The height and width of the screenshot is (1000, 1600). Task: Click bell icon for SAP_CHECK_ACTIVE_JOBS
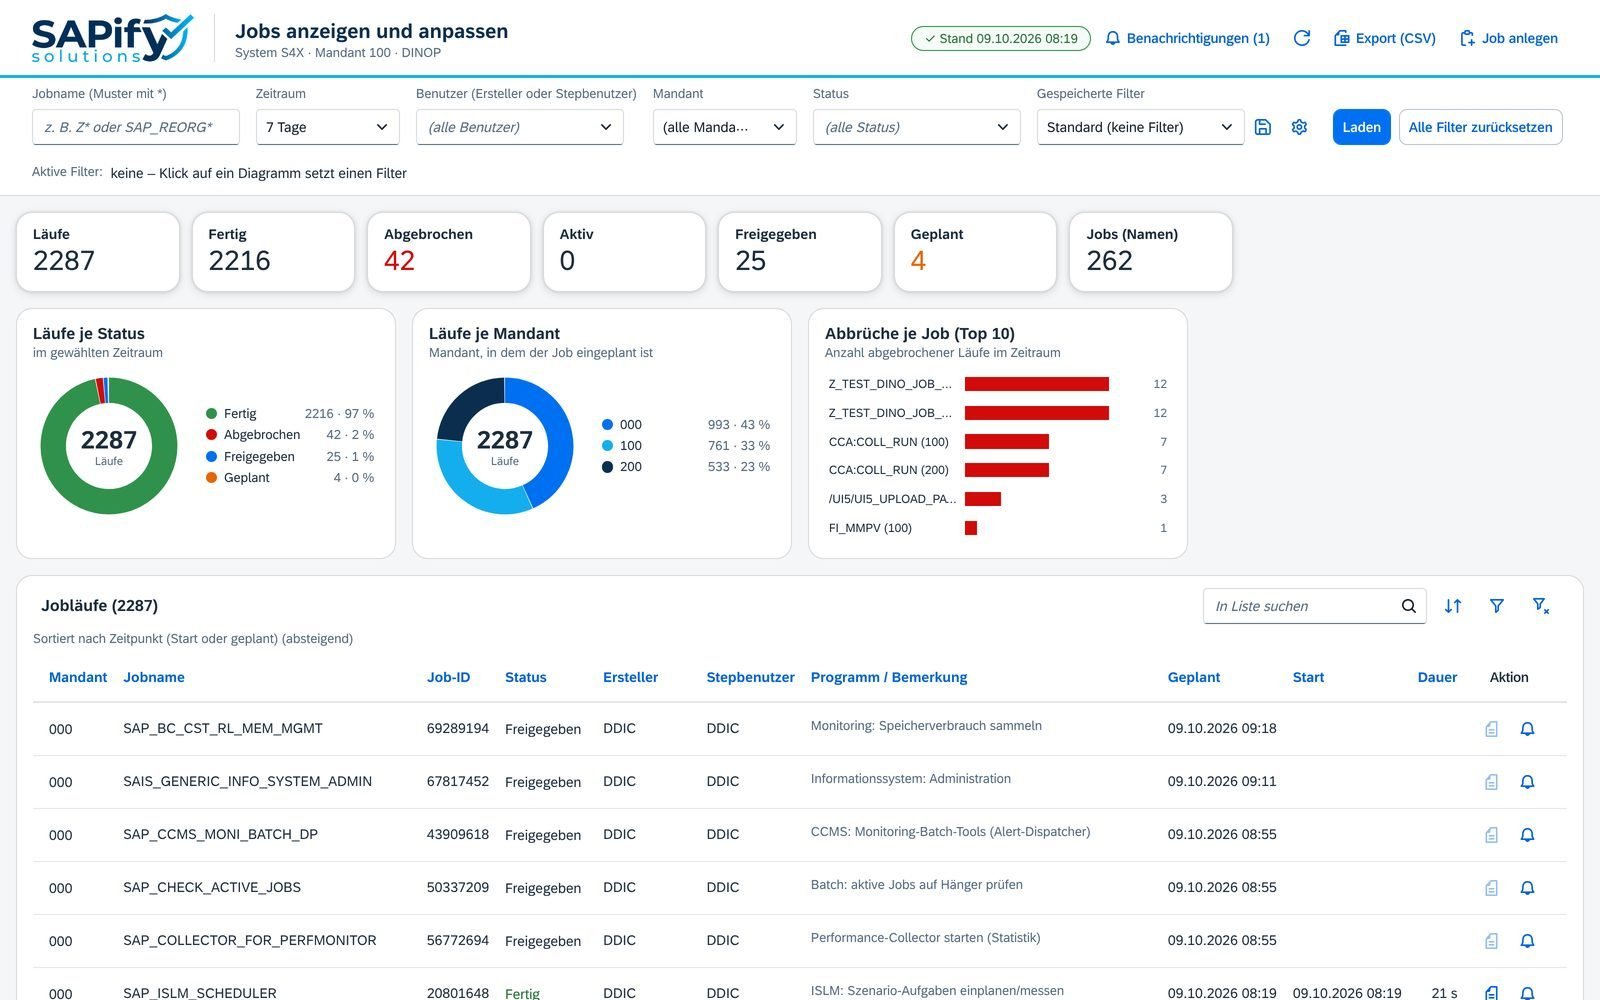coord(1527,888)
